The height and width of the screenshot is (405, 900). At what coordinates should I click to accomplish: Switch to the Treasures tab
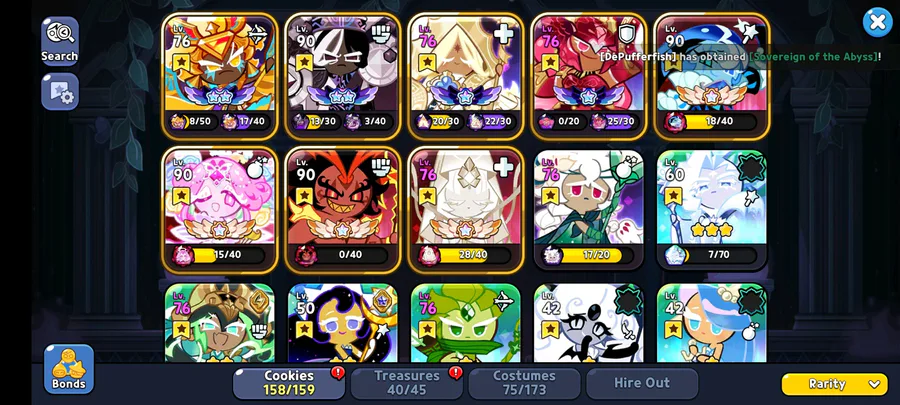[407, 383]
